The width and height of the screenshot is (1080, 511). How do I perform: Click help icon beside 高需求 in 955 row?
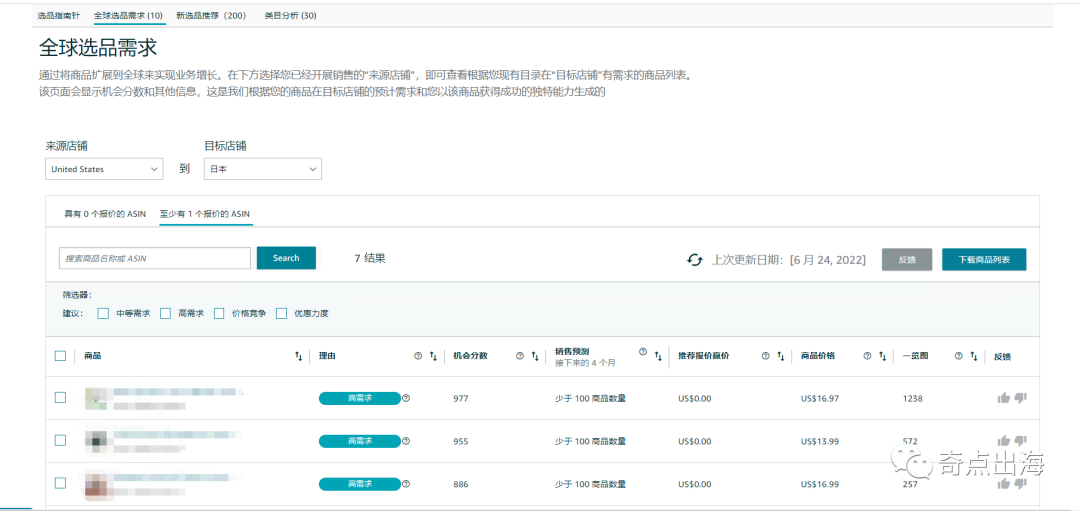point(406,441)
